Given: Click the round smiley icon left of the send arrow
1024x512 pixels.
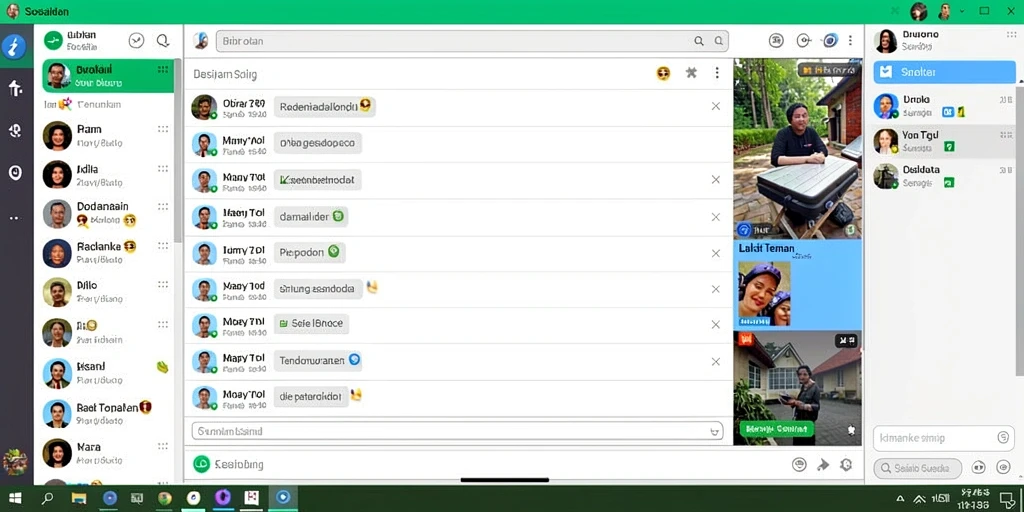Looking at the screenshot, I should pyautogui.click(x=799, y=464).
